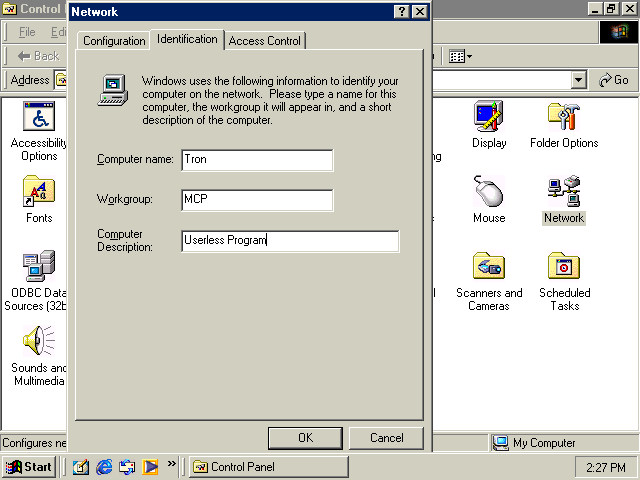Click the Show Desktop quick launch icon
The image size is (640, 480).
point(80,467)
